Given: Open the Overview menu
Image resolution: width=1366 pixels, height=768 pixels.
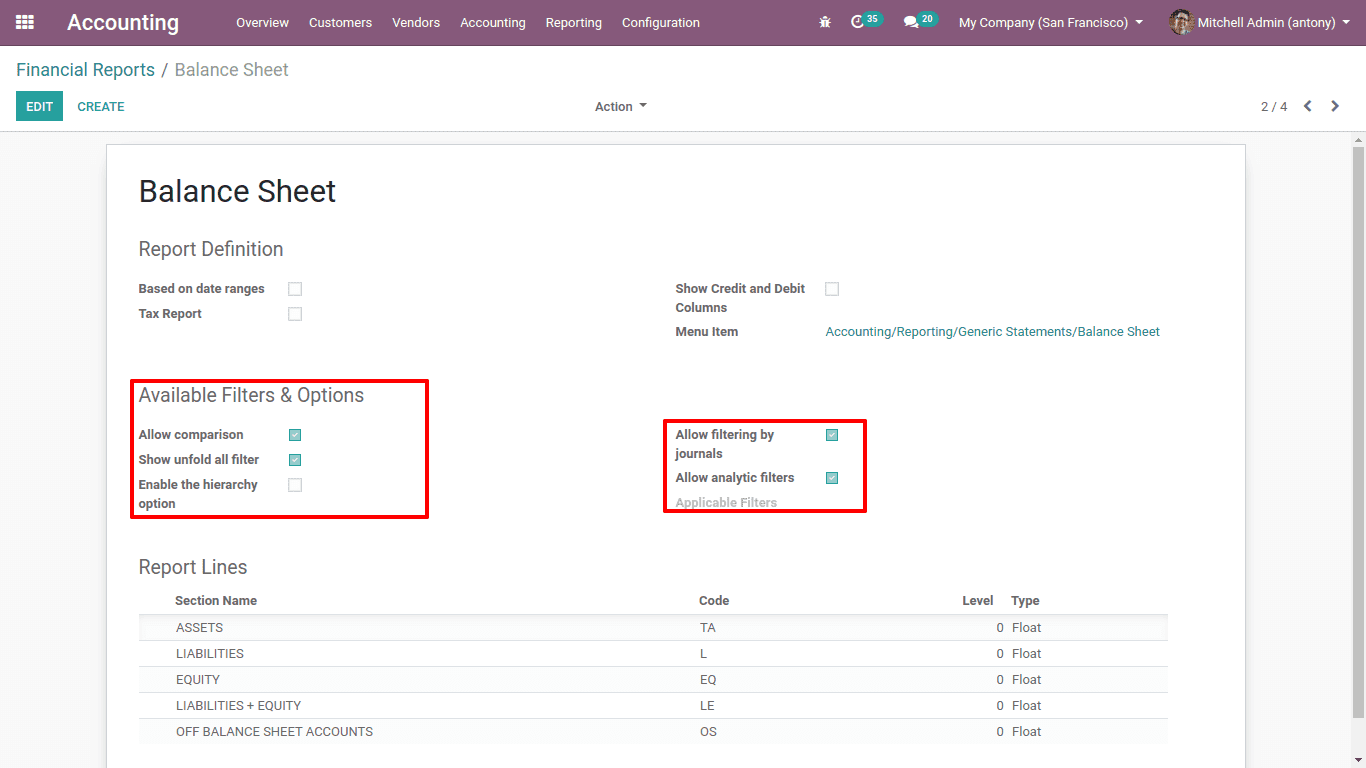Looking at the screenshot, I should (262, 22).
